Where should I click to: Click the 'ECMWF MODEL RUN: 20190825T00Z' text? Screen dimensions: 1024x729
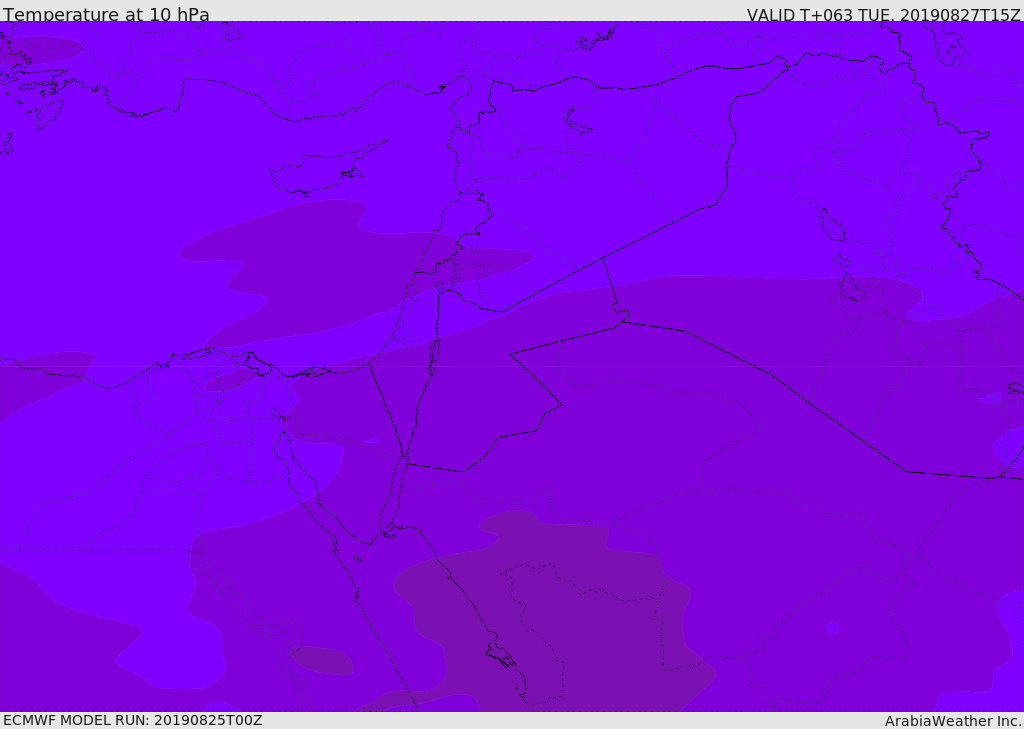click(x=133, y=721)
